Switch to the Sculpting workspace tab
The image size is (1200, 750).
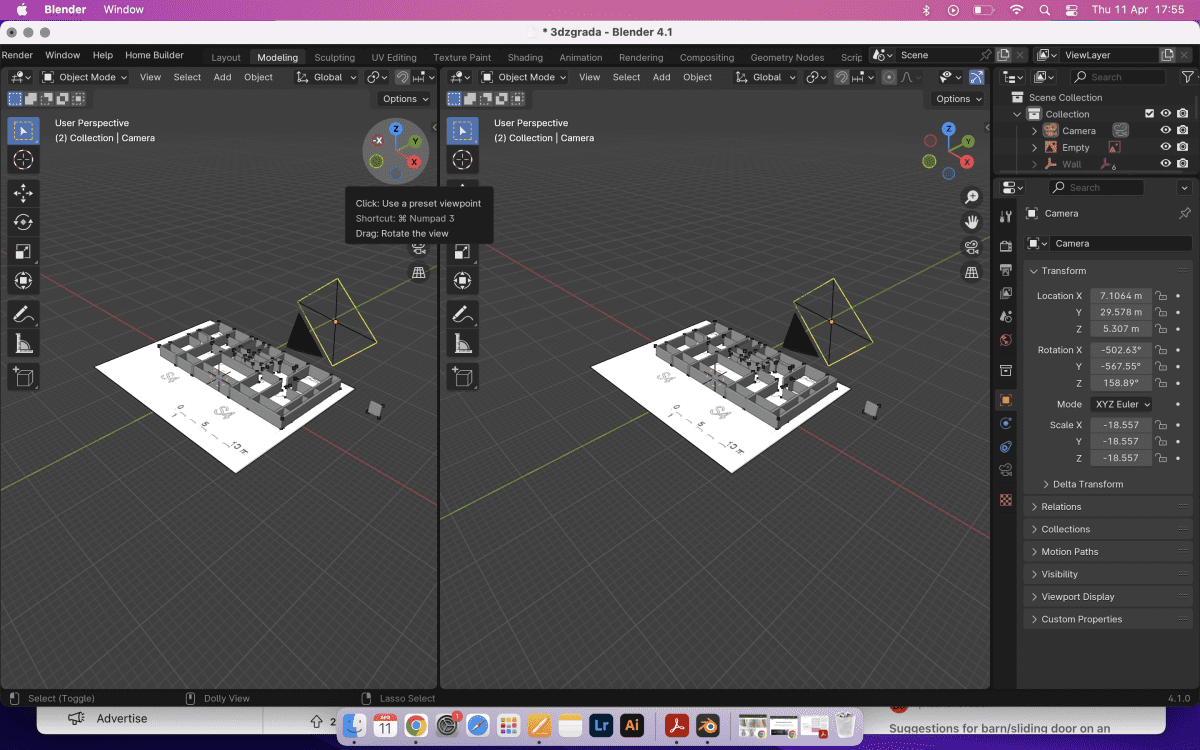point(334,58)
